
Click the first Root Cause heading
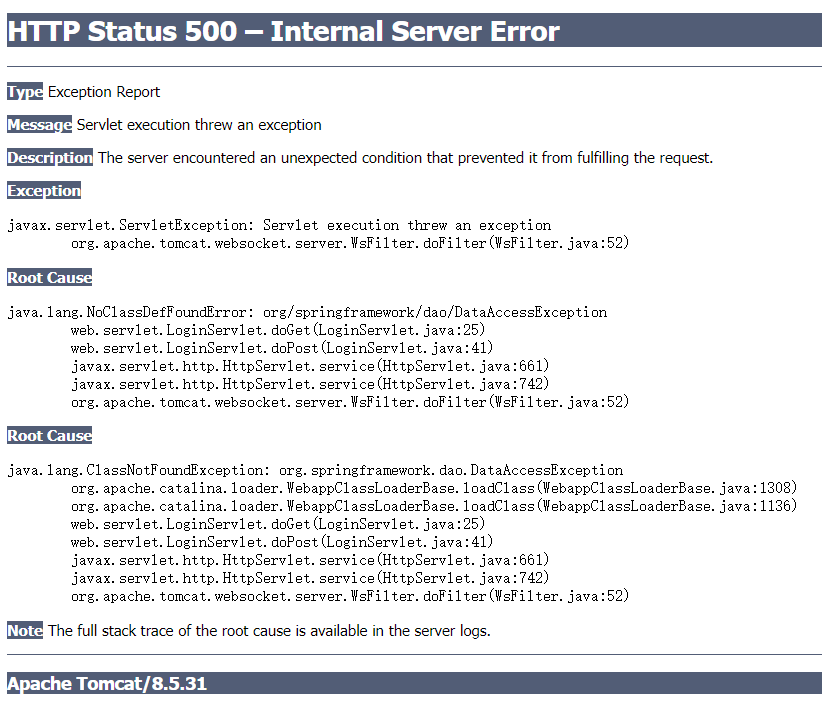click(49, 277)
